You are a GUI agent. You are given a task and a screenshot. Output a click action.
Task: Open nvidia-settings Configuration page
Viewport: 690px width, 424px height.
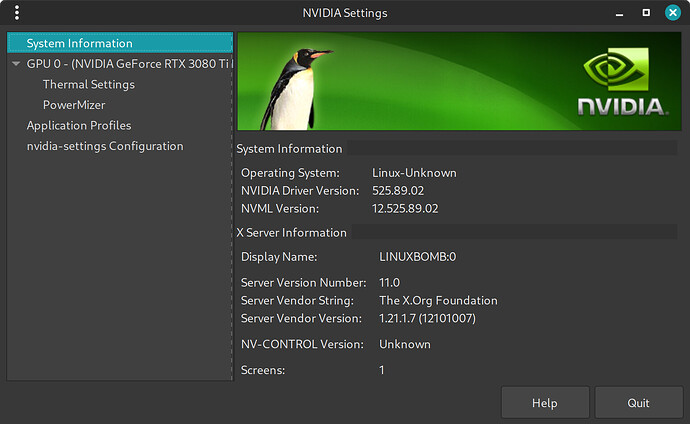(x=105, y=146)
